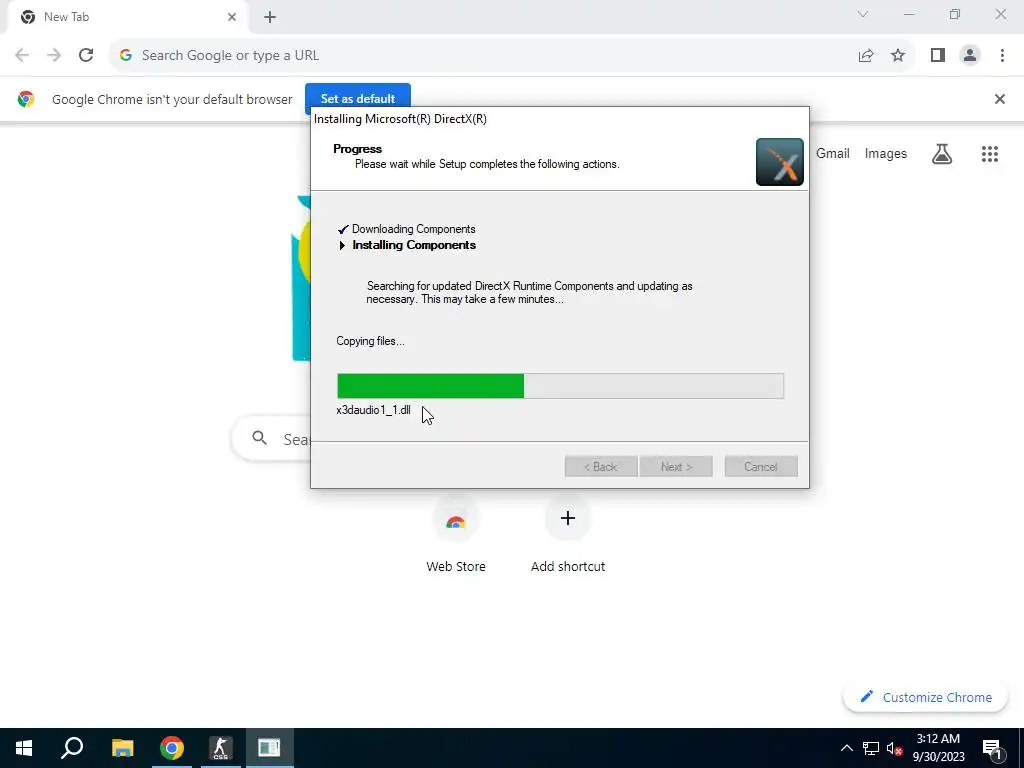Click the Installing Components arrow marker

pyautogui.click(x=342, y=246)
